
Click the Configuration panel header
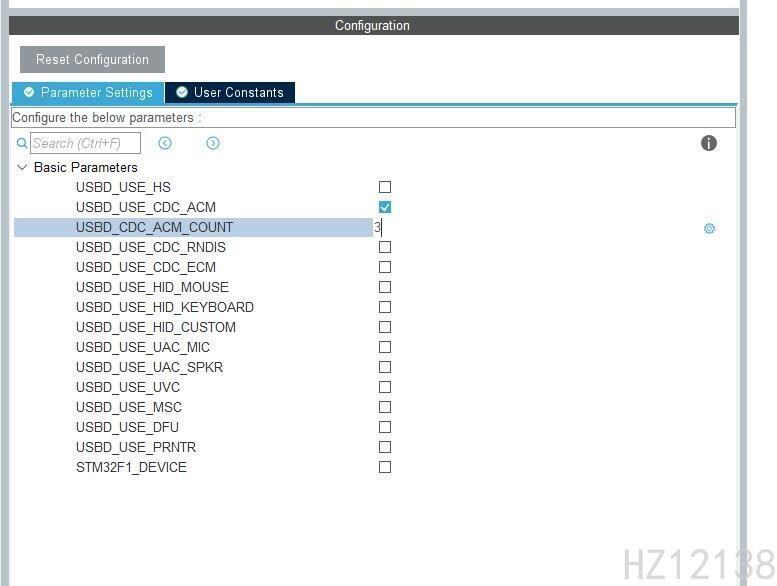(374, 25)
